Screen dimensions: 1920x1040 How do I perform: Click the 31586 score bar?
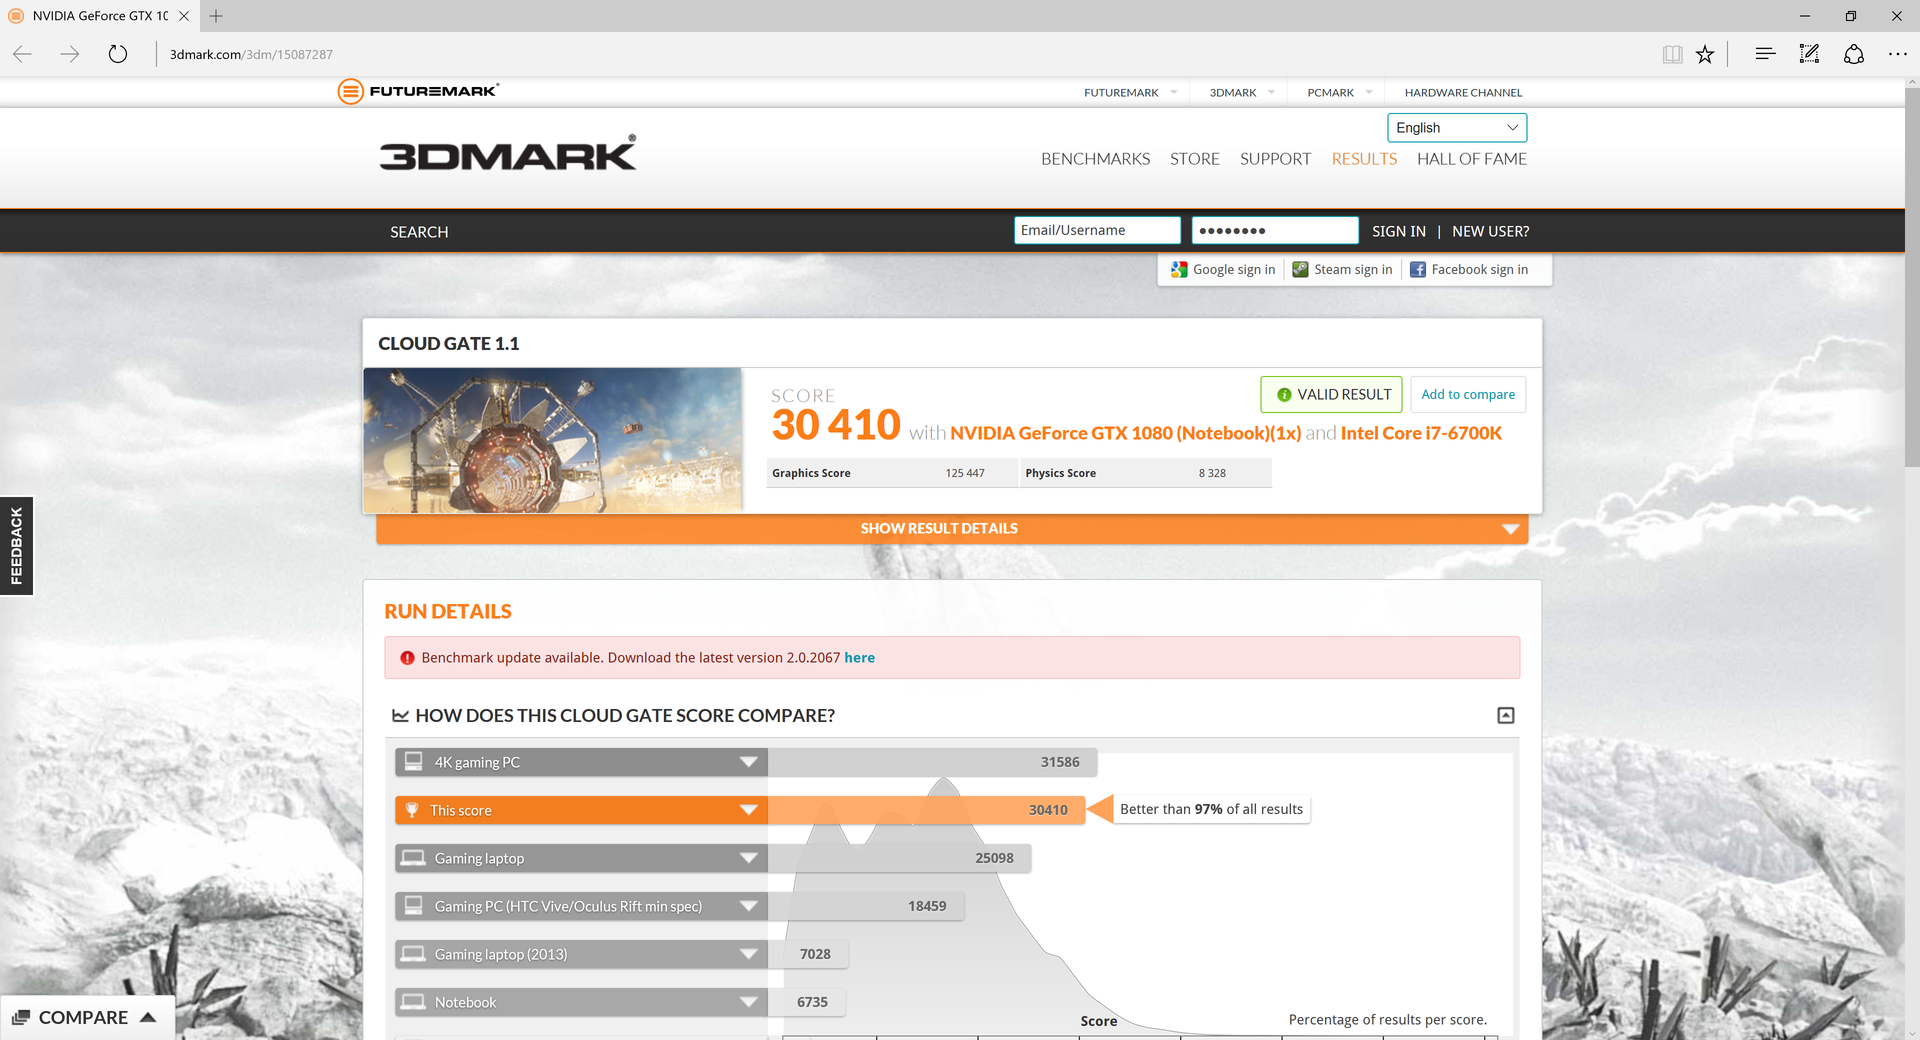tap(932, 762)
